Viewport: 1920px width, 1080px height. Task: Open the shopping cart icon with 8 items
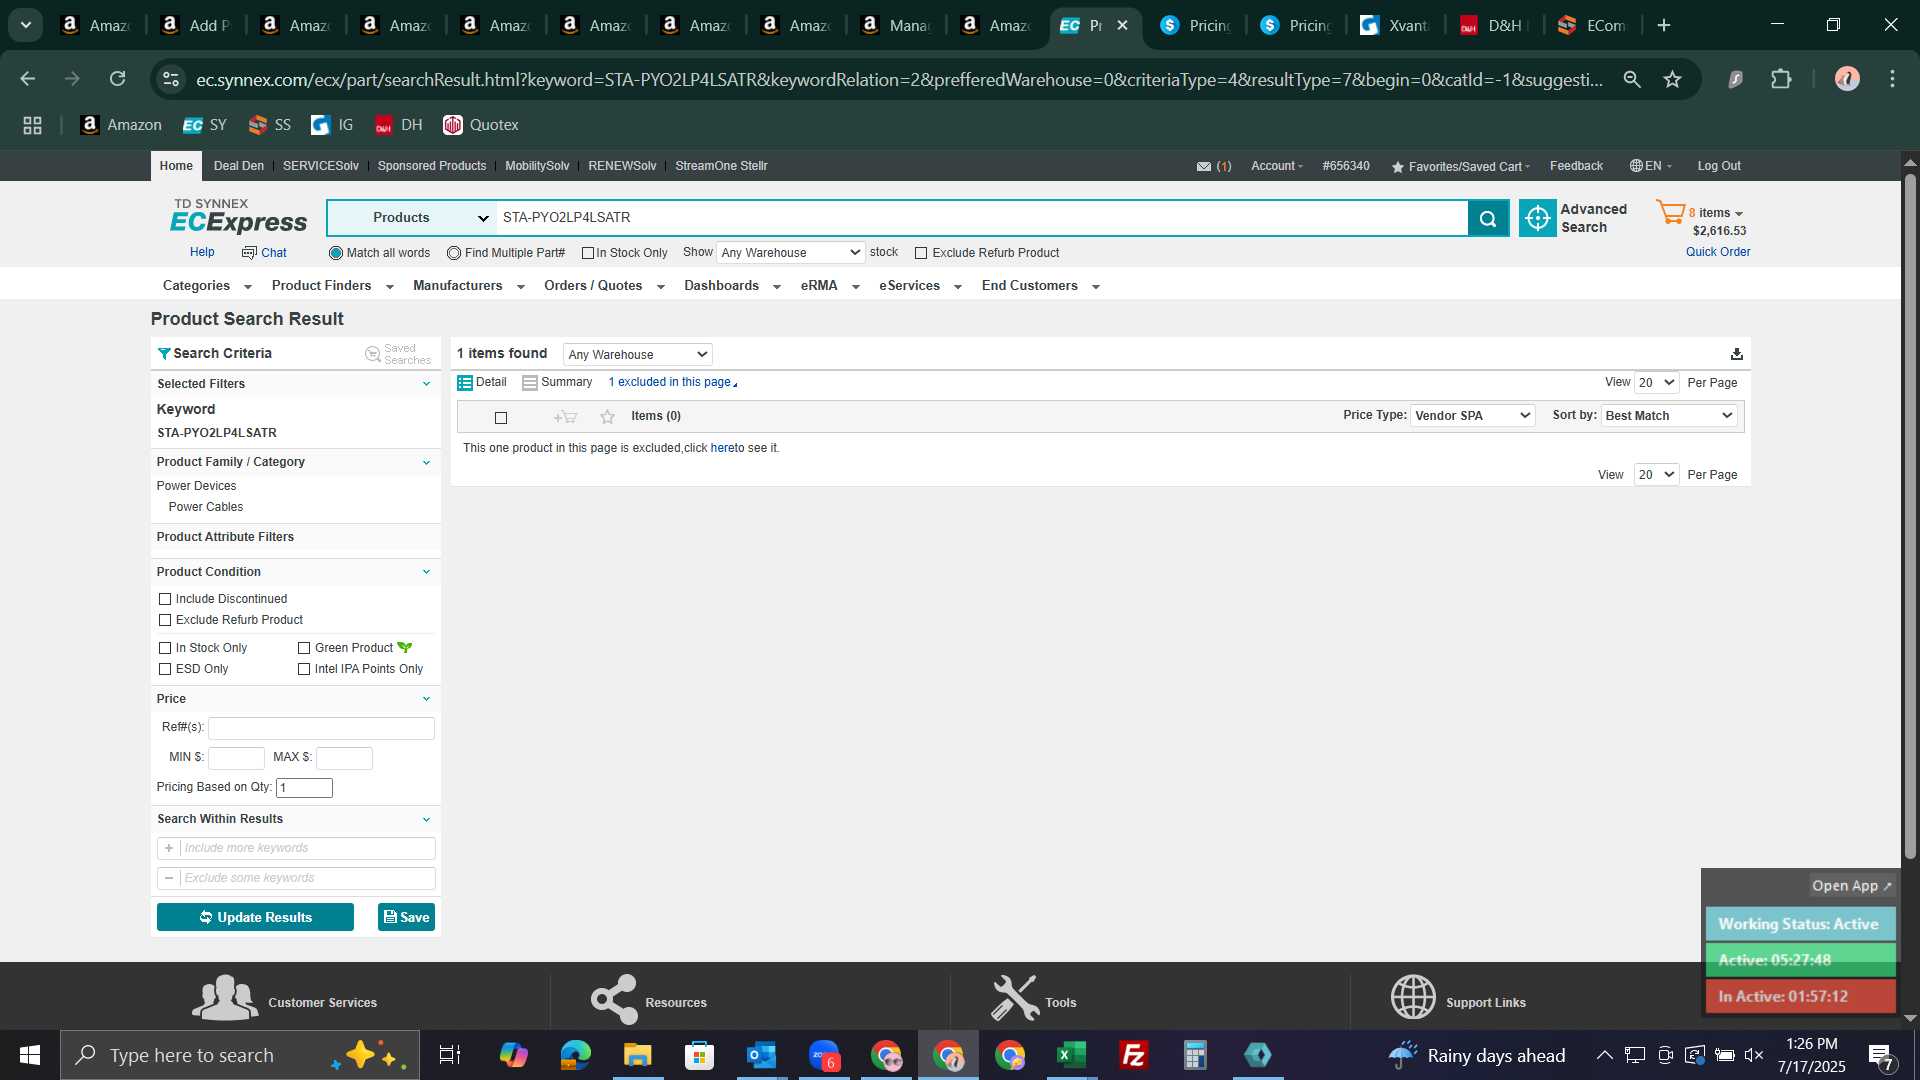(x=1670, y=213)
